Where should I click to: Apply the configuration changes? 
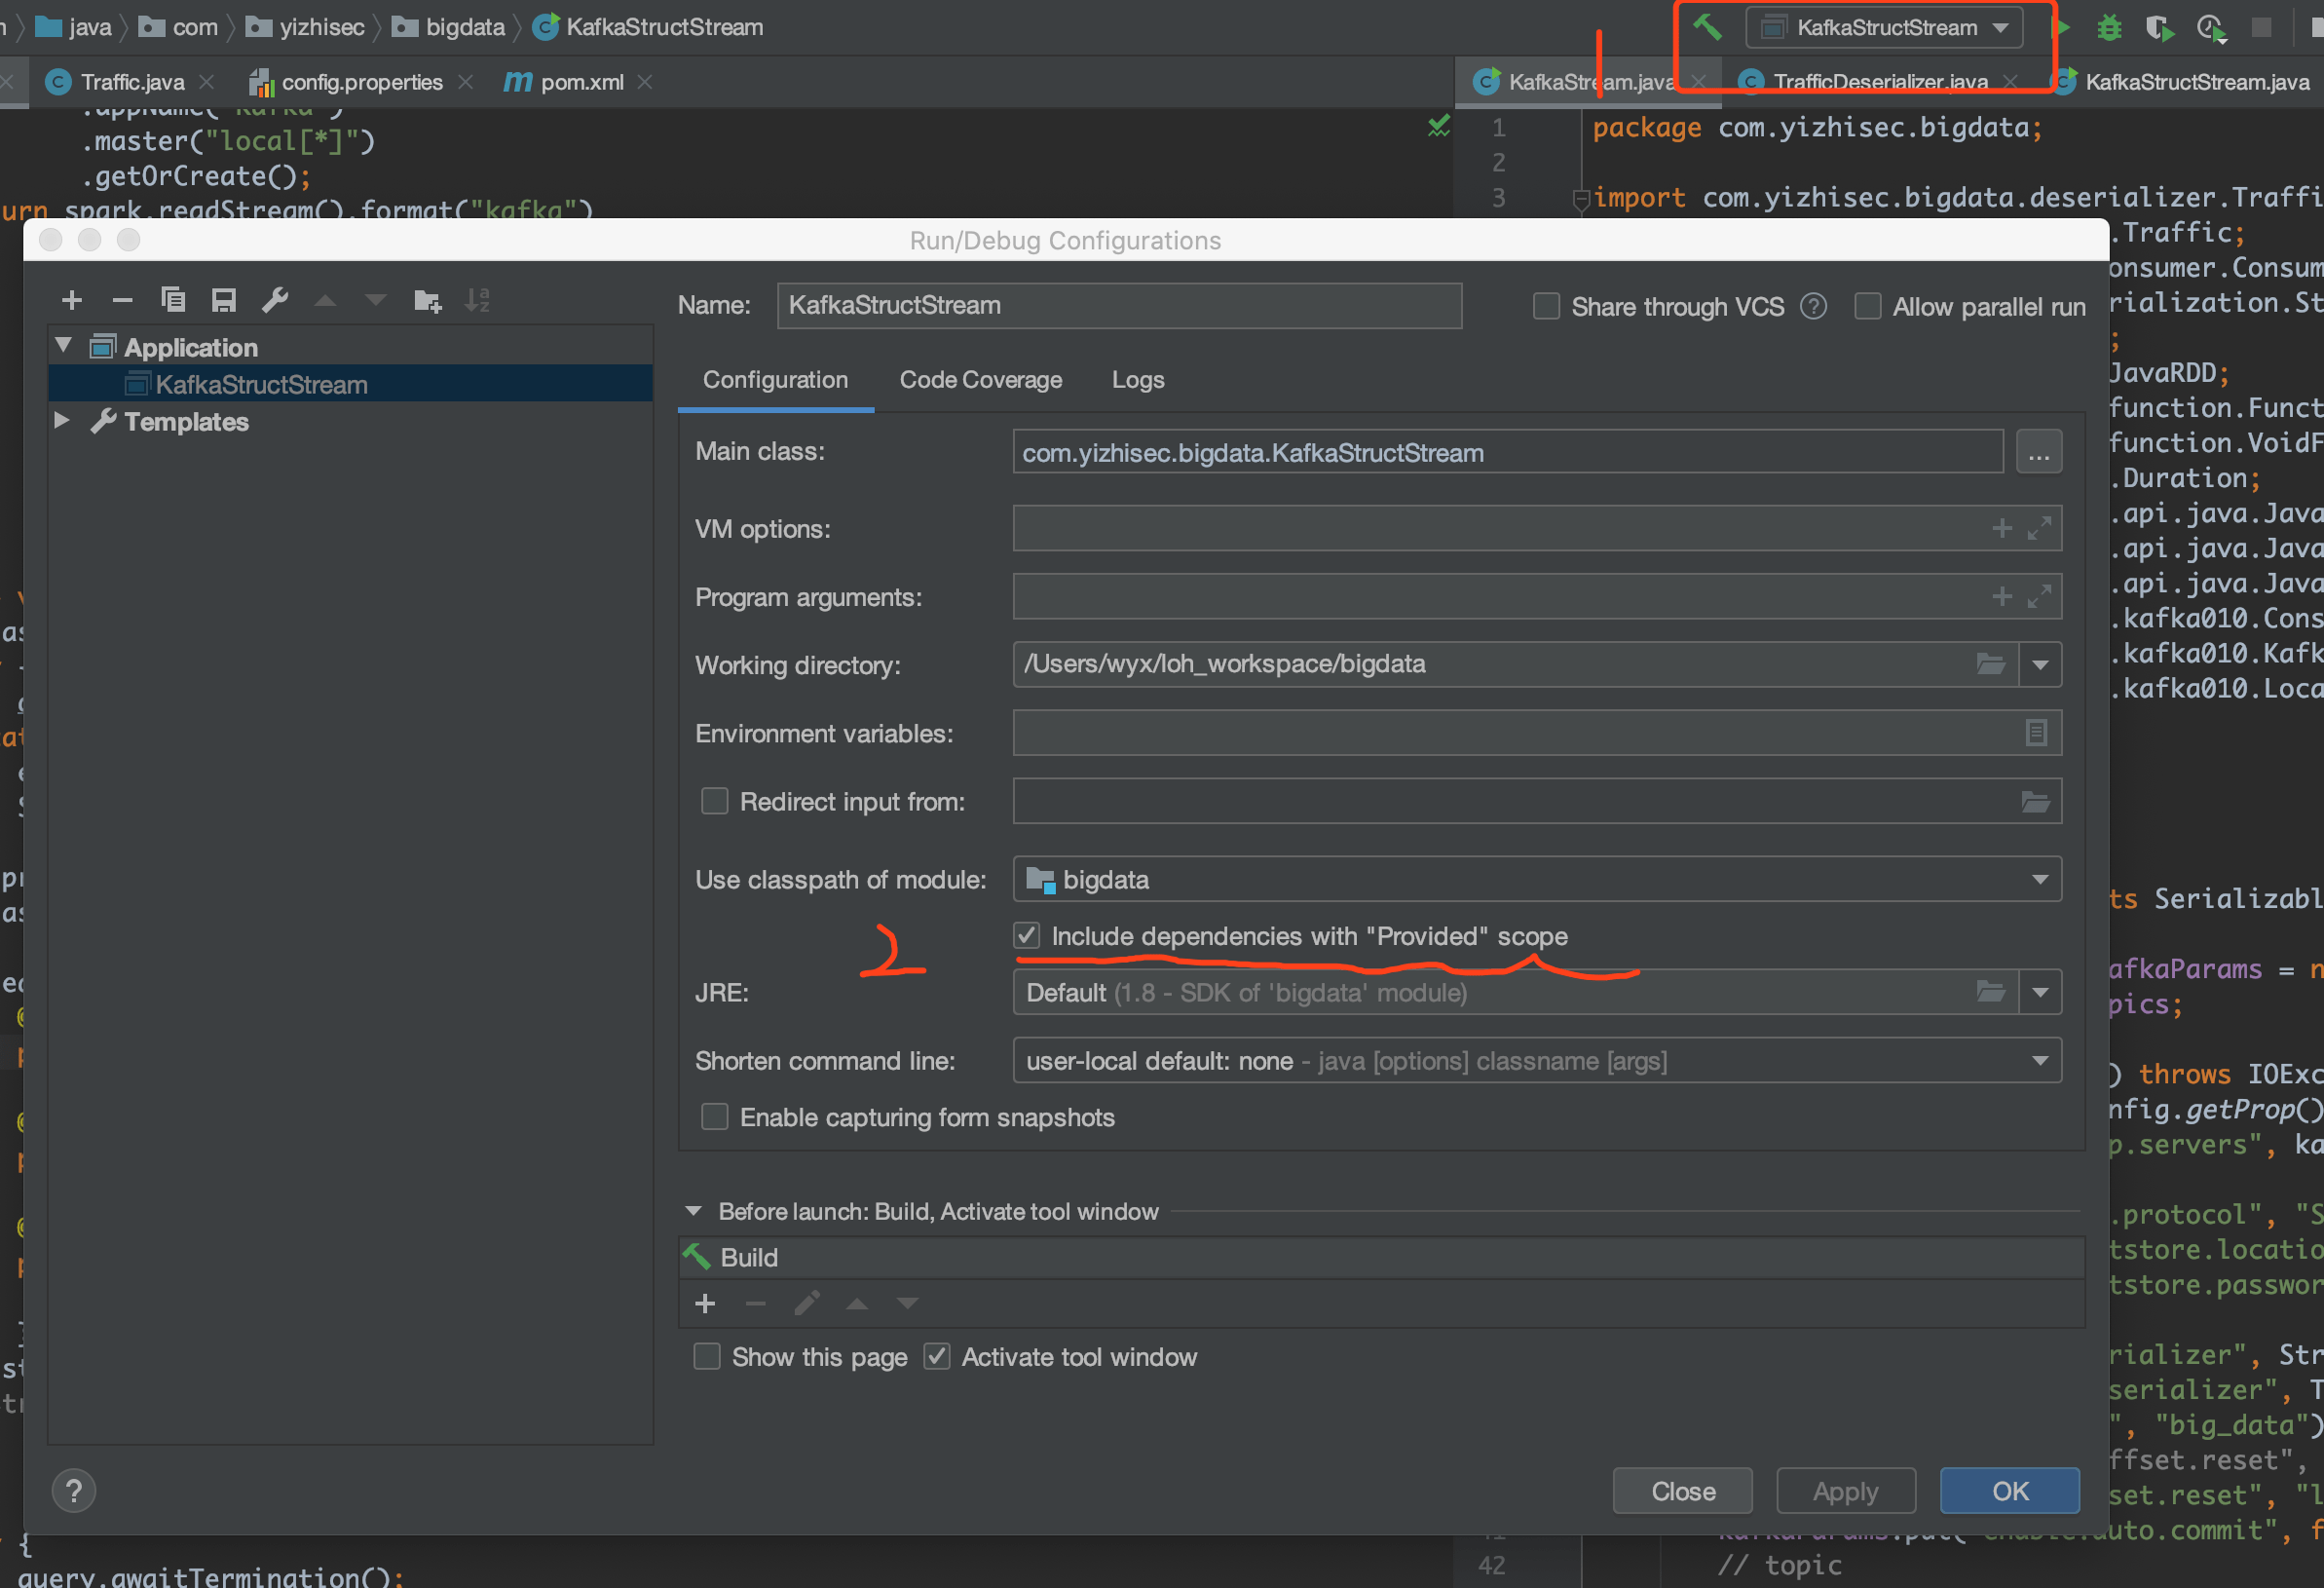(x=1845, y=1490)
